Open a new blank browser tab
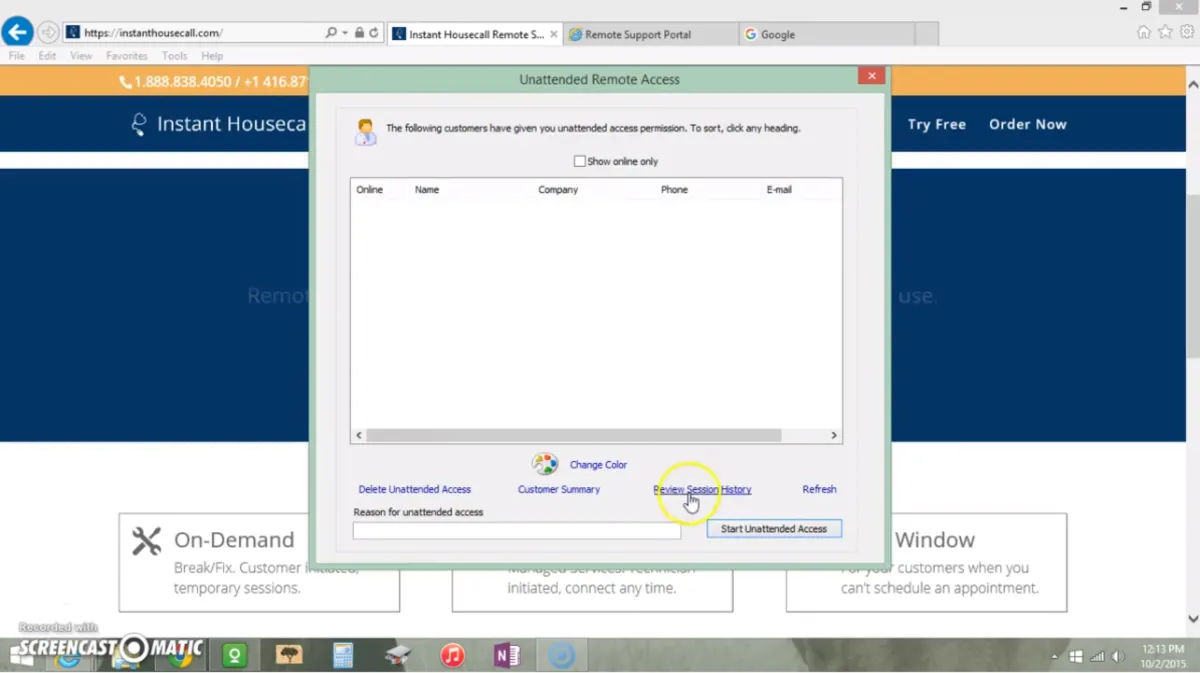 (926, 34)
